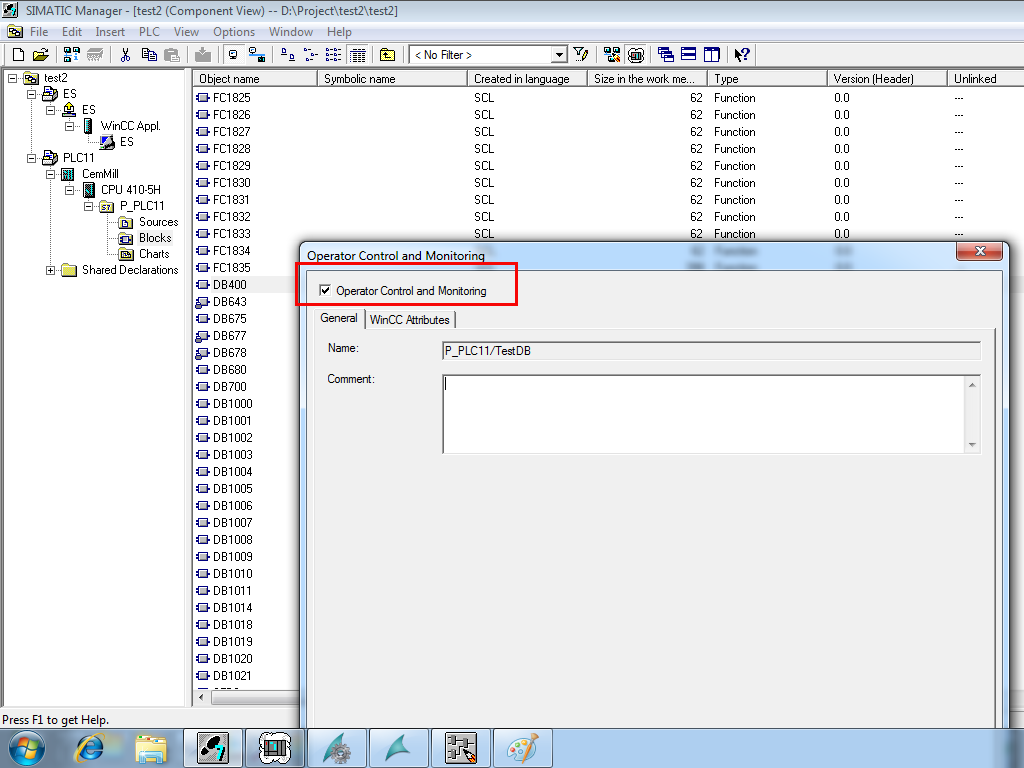
Task: Click the Comment text area
Action: [x=705, y=414]
